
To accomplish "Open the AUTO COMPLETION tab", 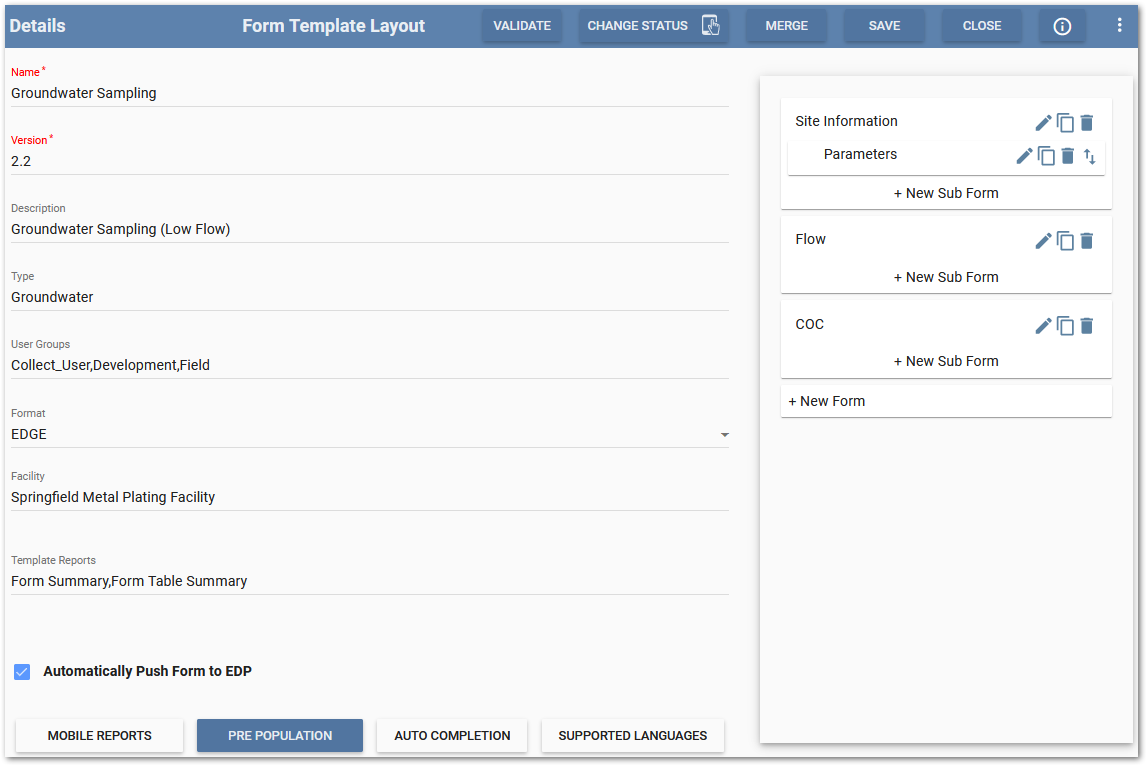I will coord(451,735).
